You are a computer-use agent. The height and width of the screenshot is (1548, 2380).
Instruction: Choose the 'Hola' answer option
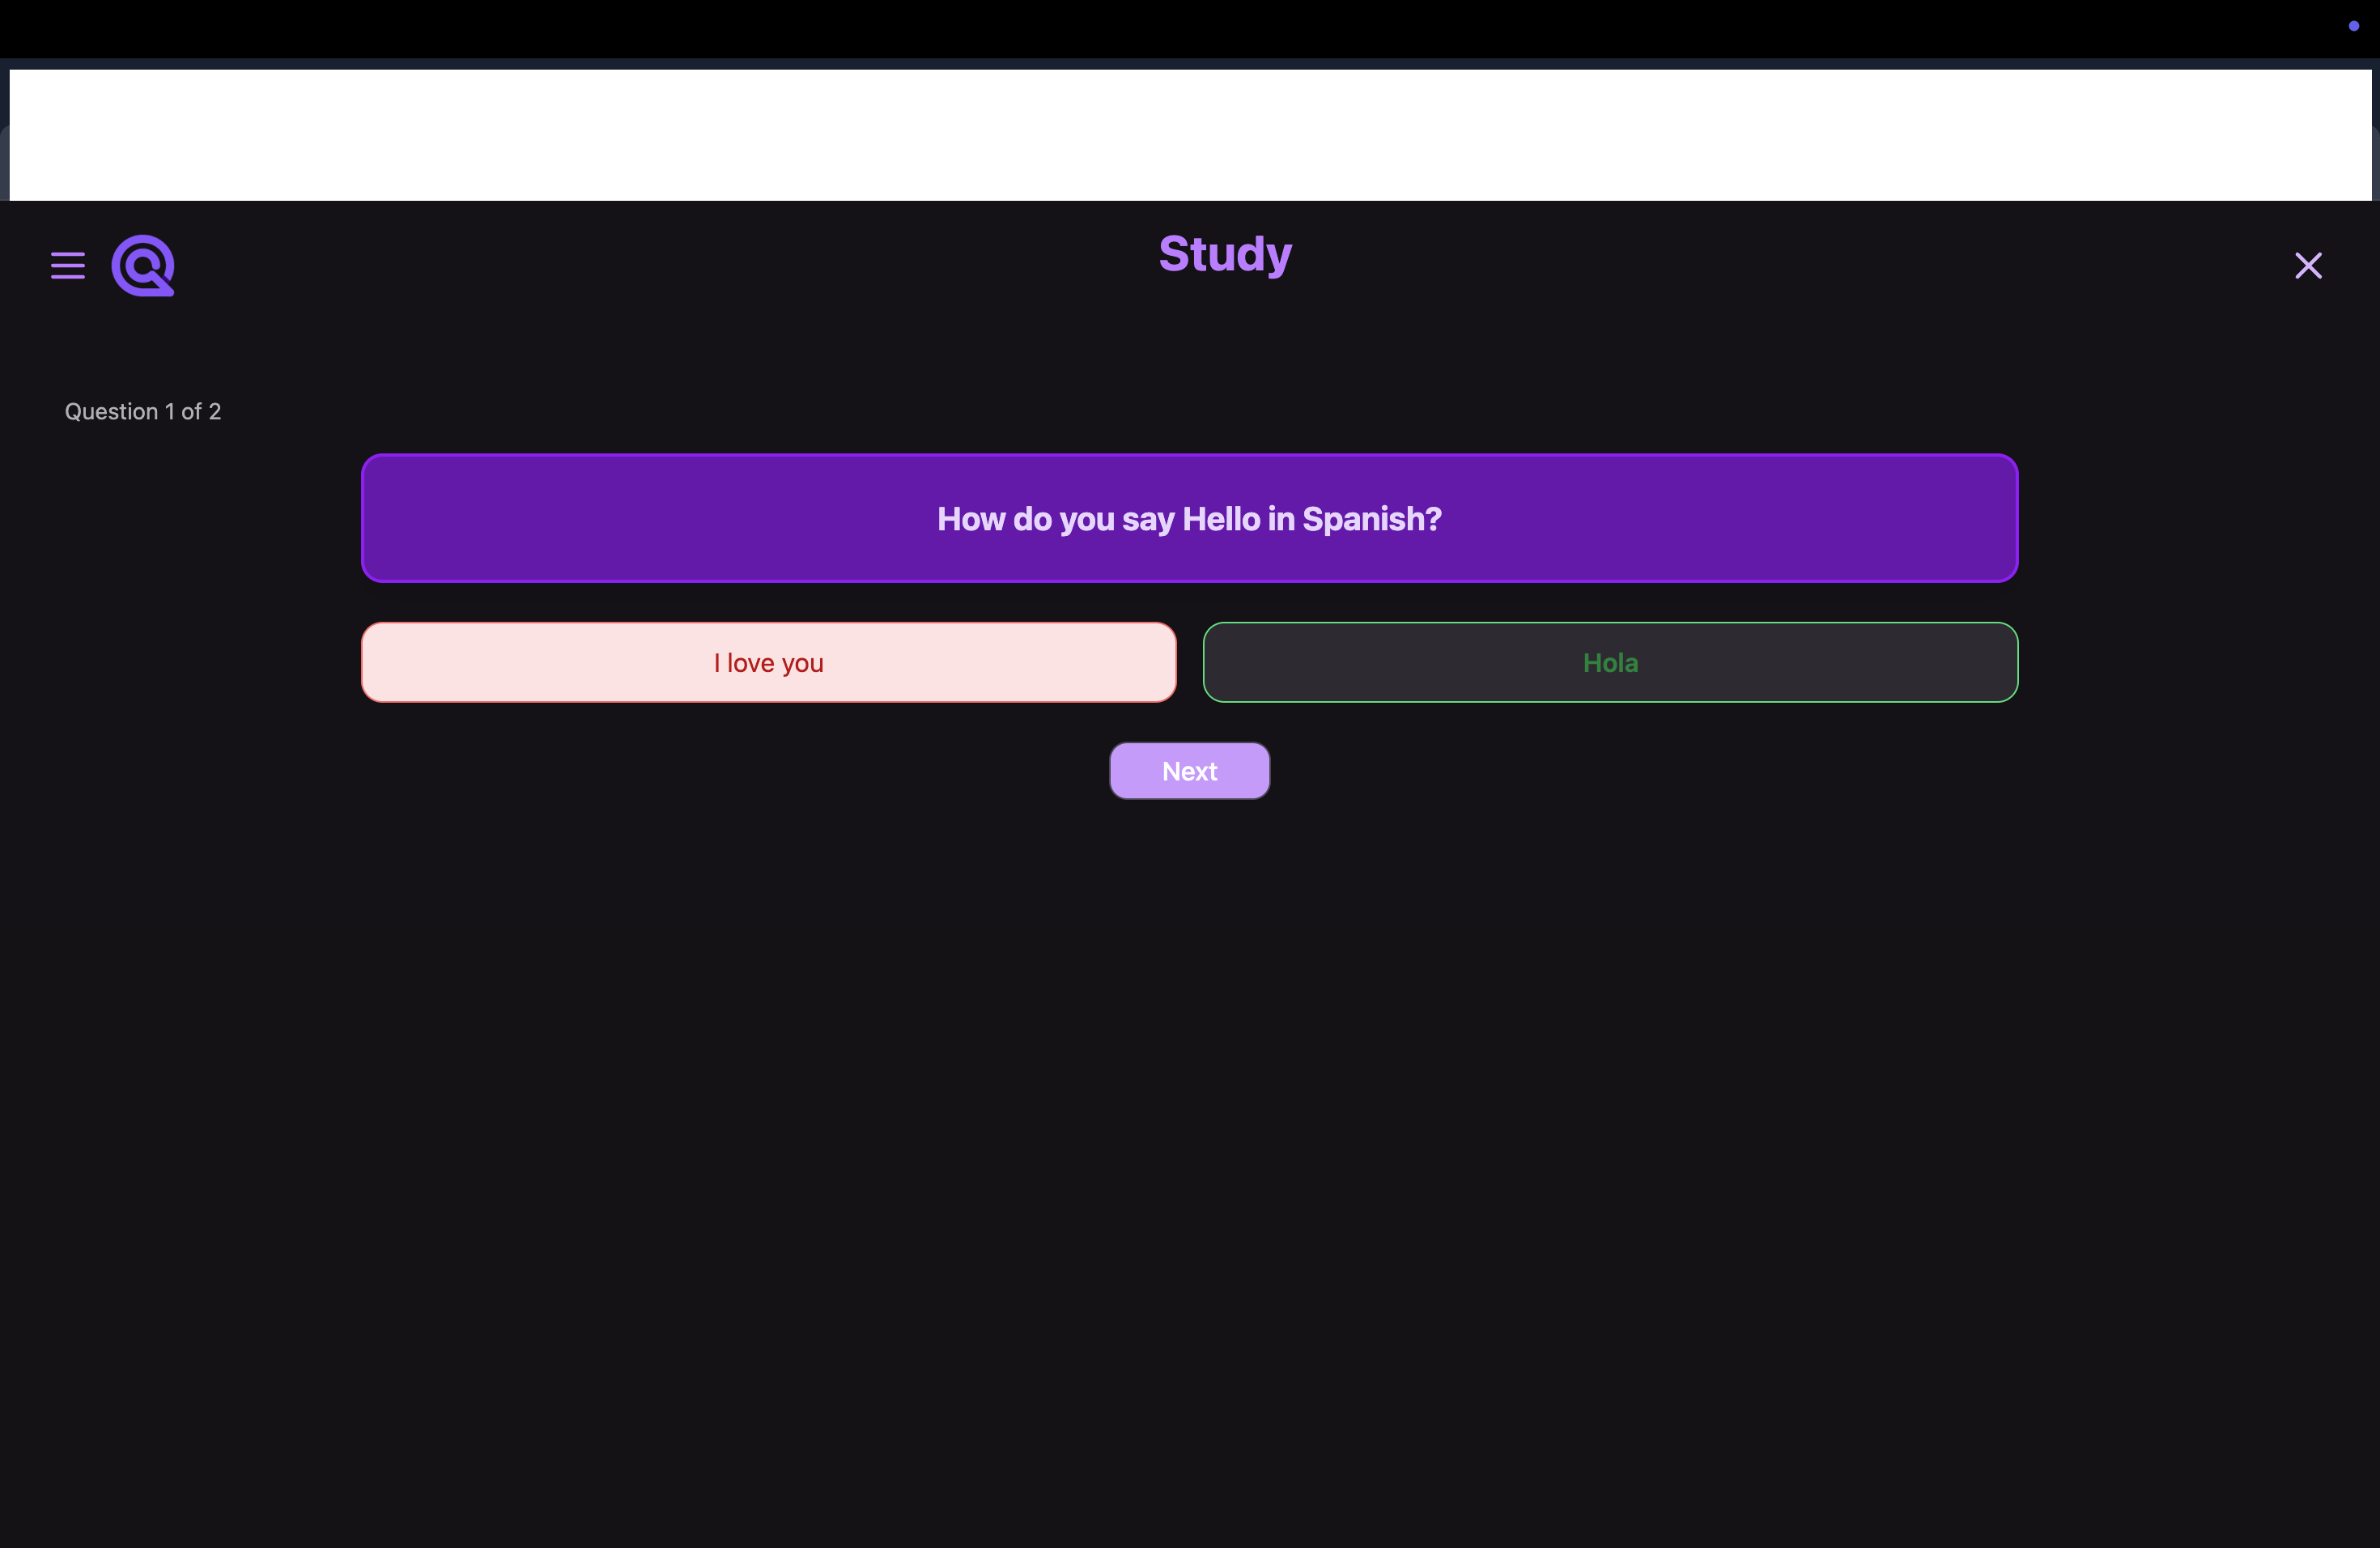click(x=1610, y=663)
